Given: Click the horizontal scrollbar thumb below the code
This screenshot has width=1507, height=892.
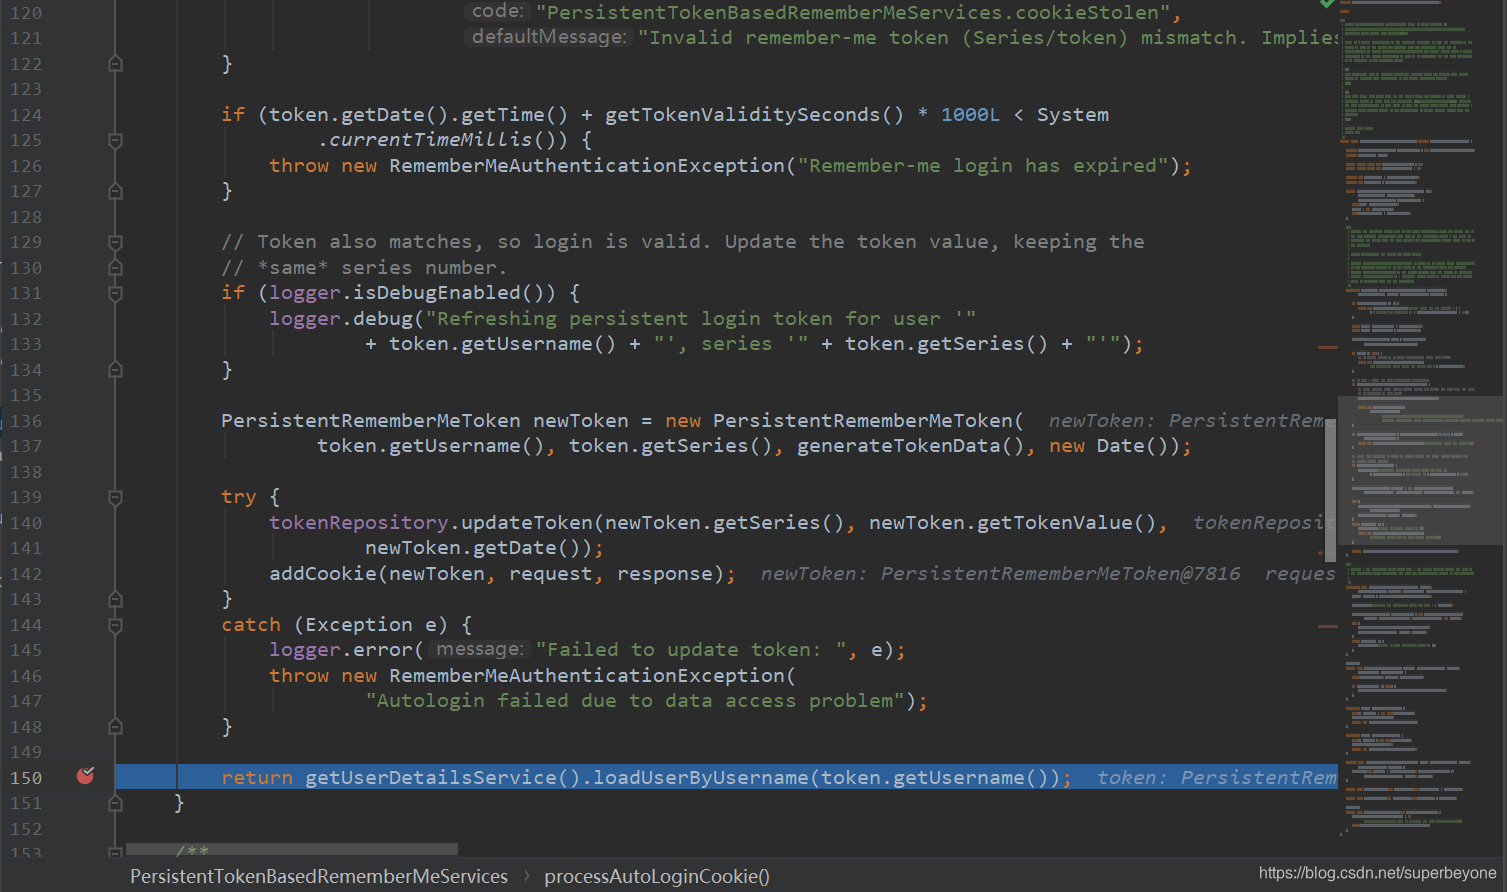Looking at the screenshot, I should [292, 849].
